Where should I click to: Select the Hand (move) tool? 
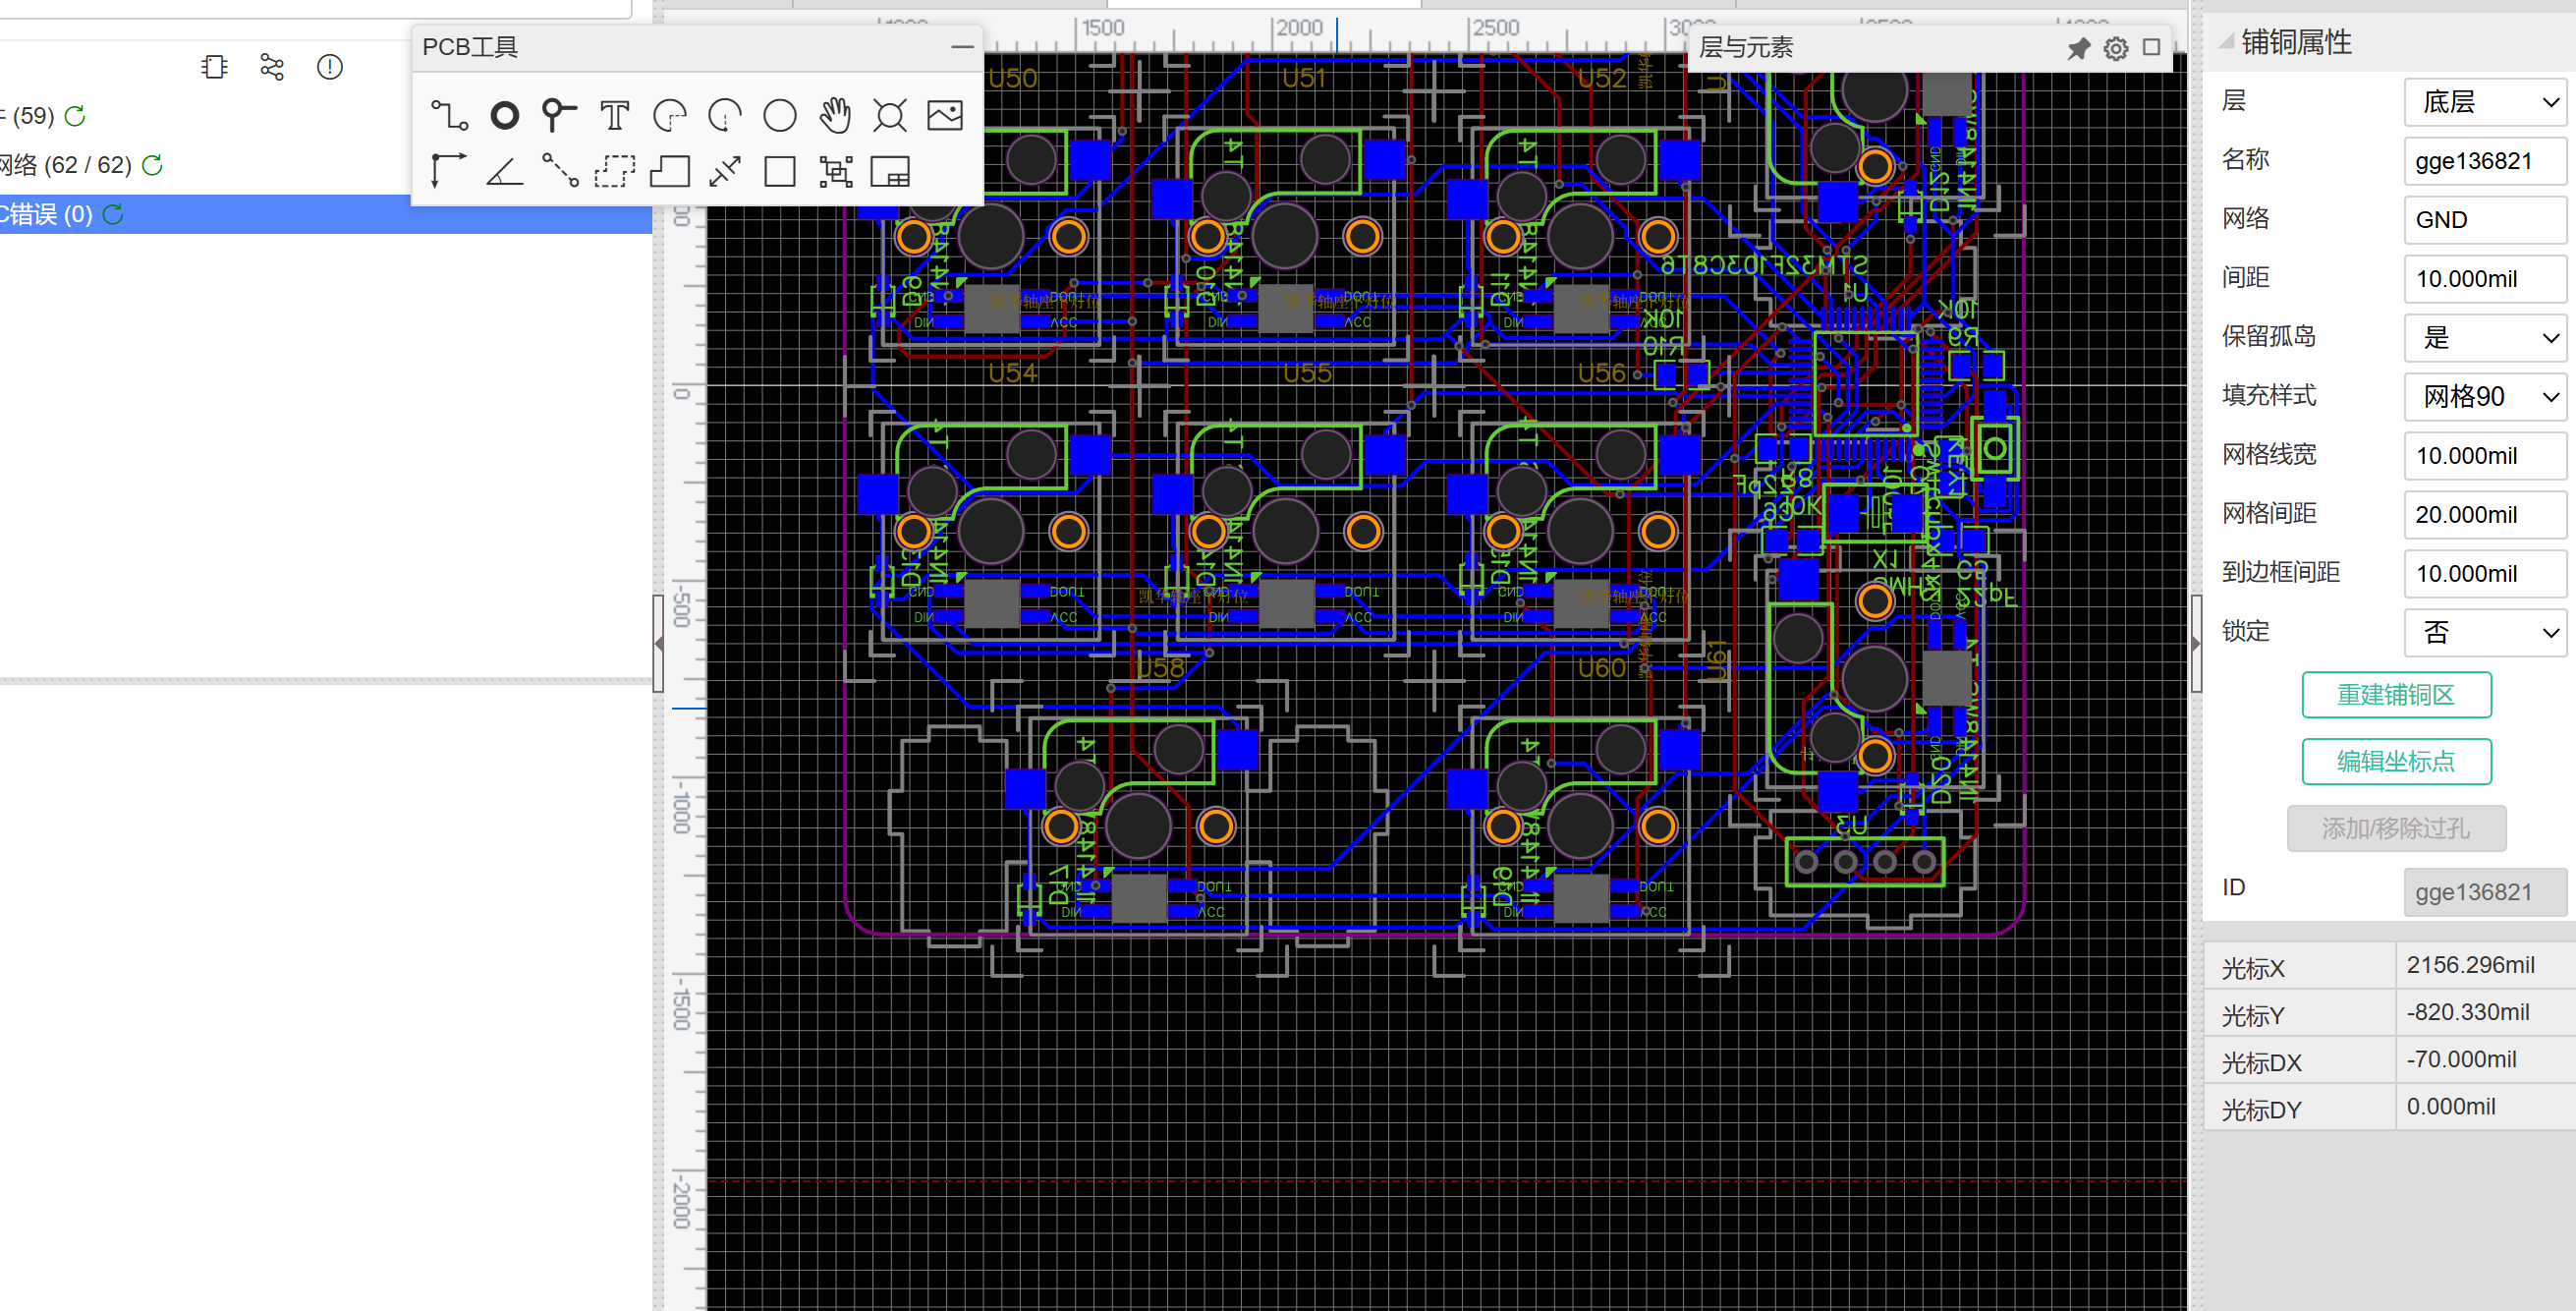835,116
